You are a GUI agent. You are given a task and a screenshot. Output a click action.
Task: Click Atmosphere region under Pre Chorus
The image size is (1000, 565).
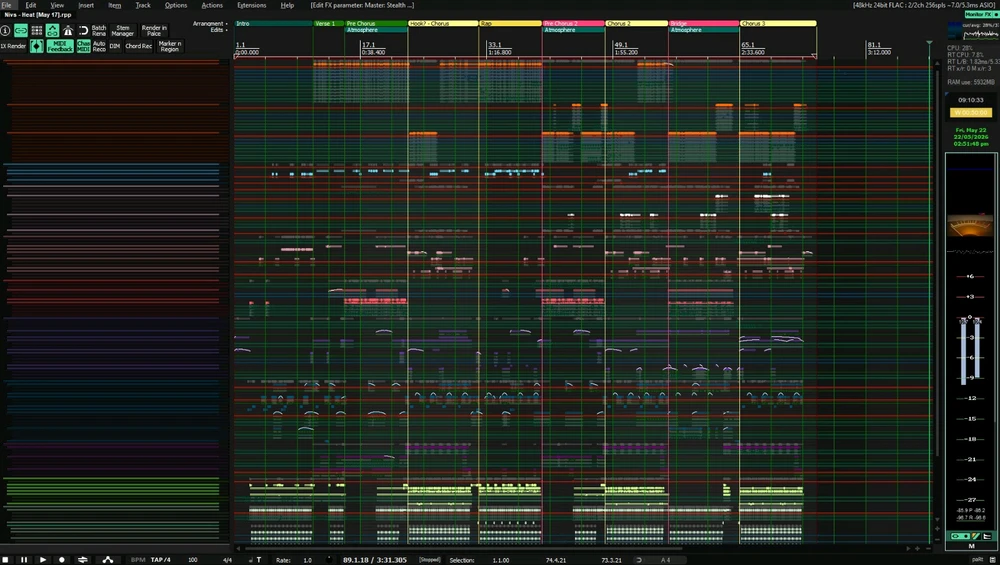pos(376,30)
